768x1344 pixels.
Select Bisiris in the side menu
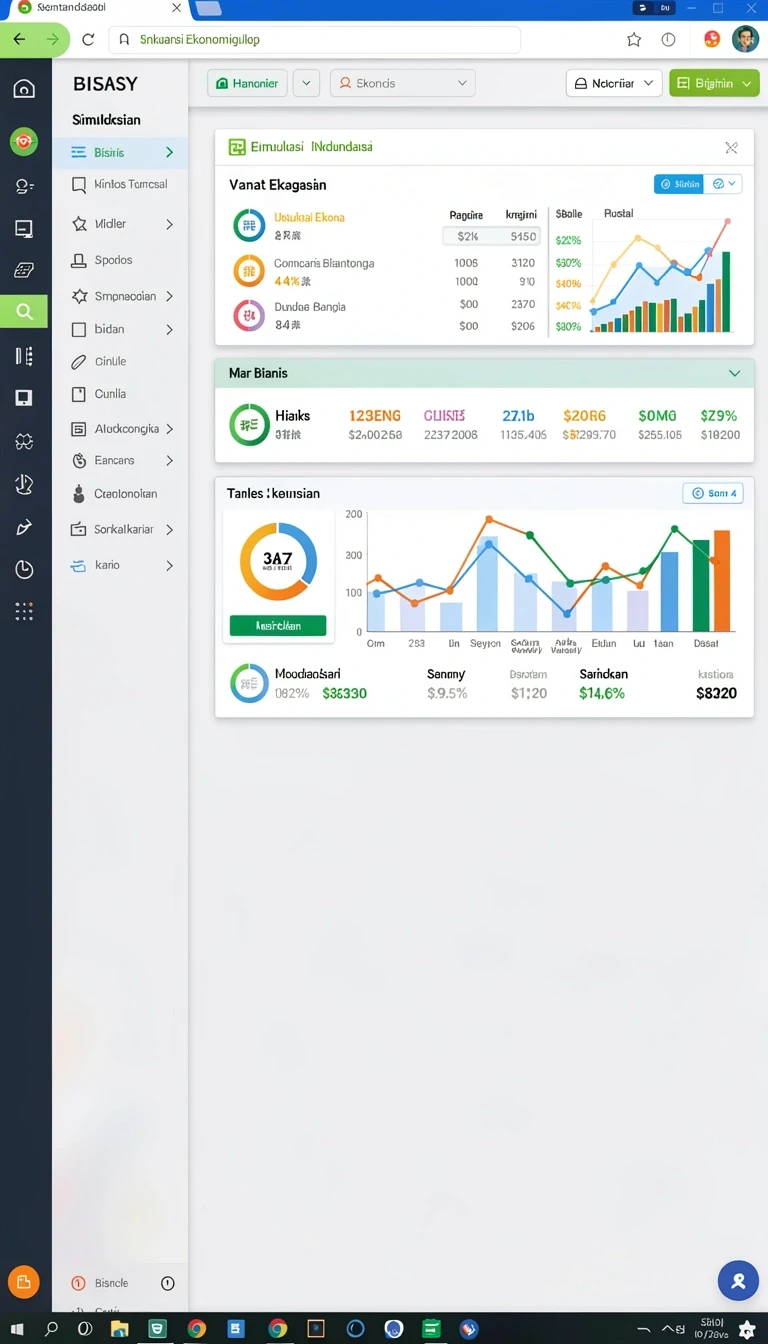click(x=121, y=152)
